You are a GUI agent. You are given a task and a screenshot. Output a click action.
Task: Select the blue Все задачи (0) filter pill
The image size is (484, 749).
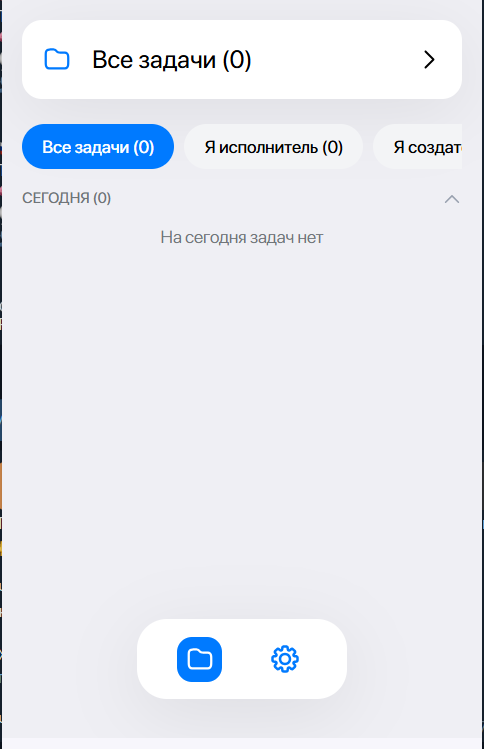point(98,147)
